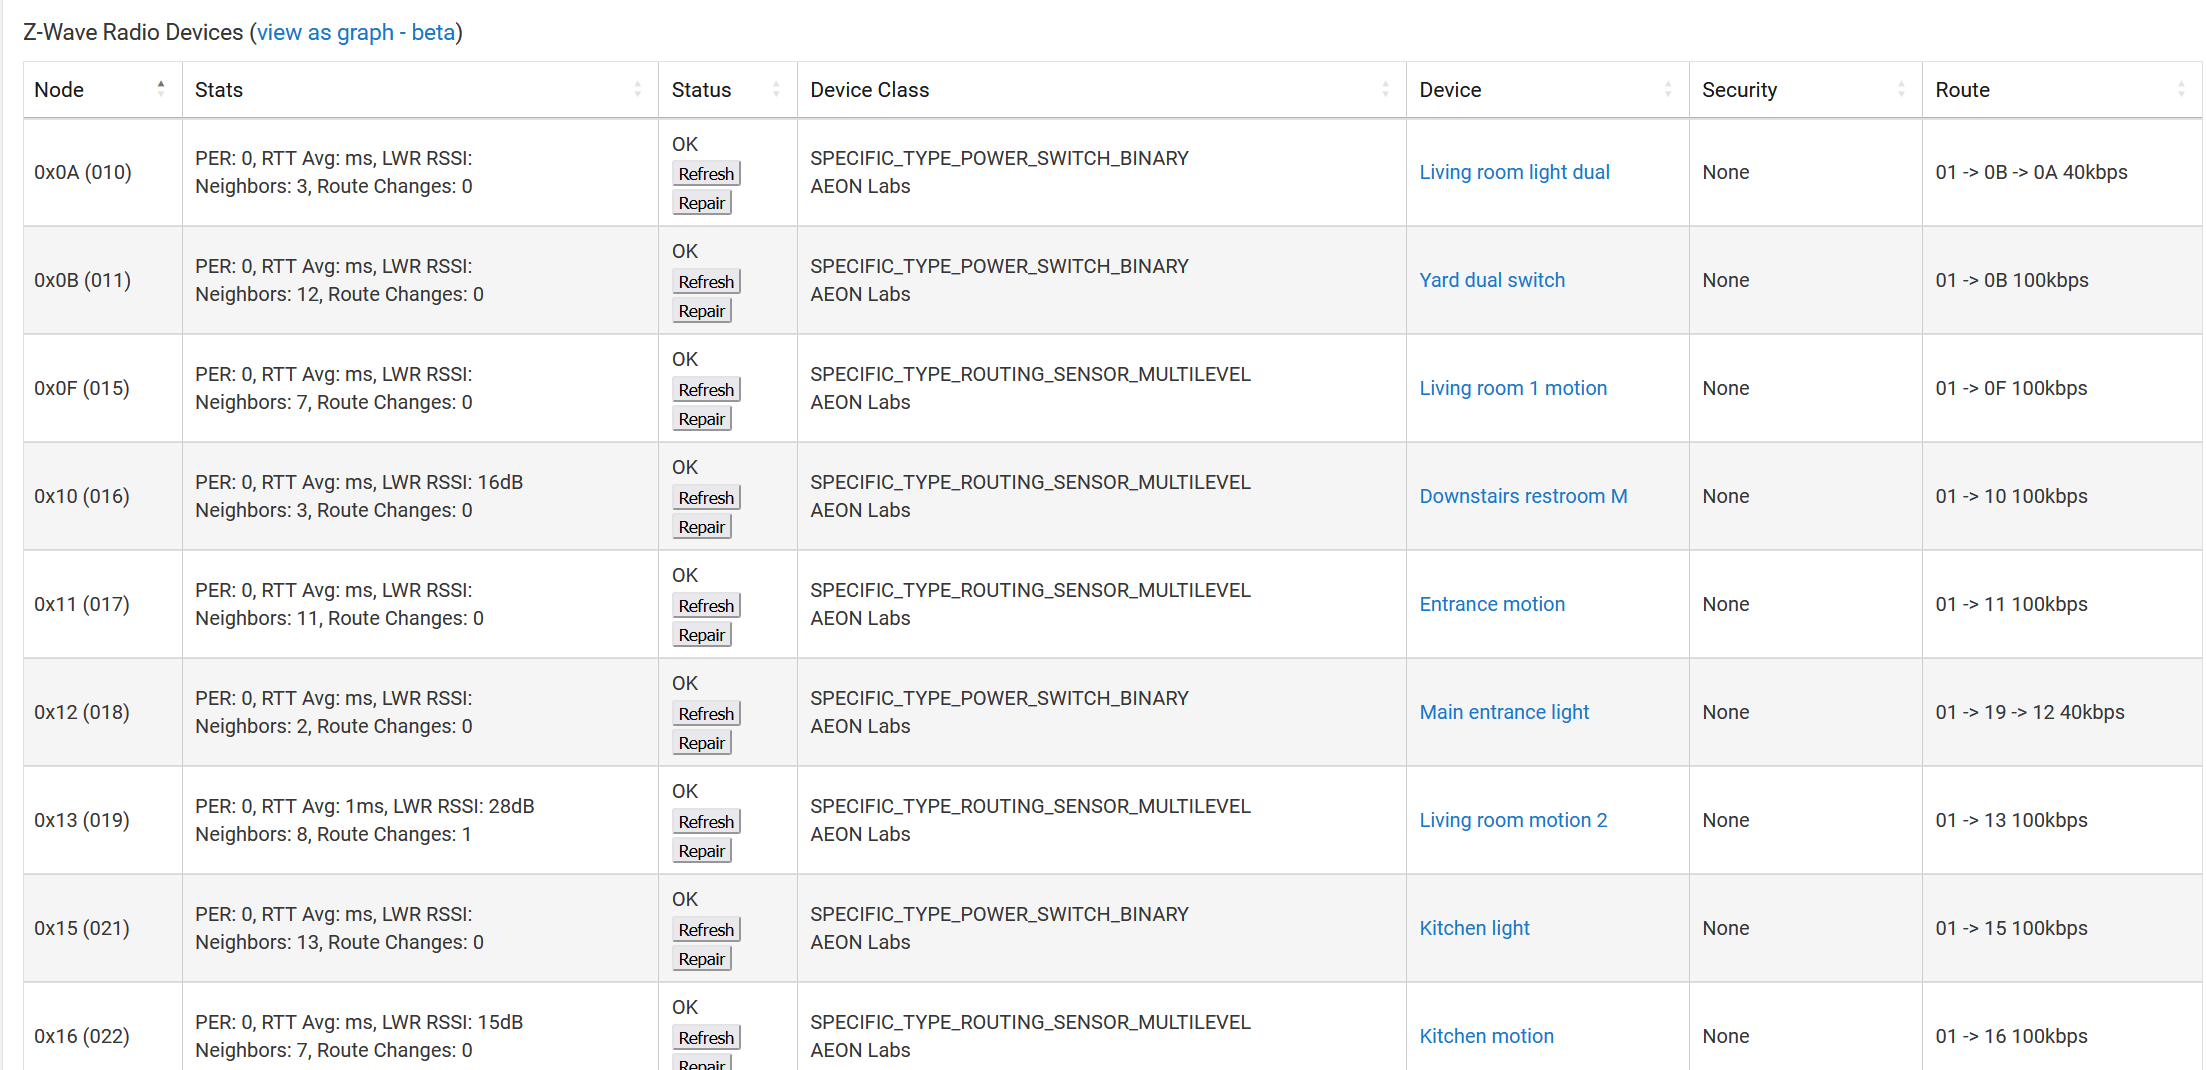The image size is (2206, 1070).
Task: Sort table by Security column arrow
Action: click(x=1901, y=89)
